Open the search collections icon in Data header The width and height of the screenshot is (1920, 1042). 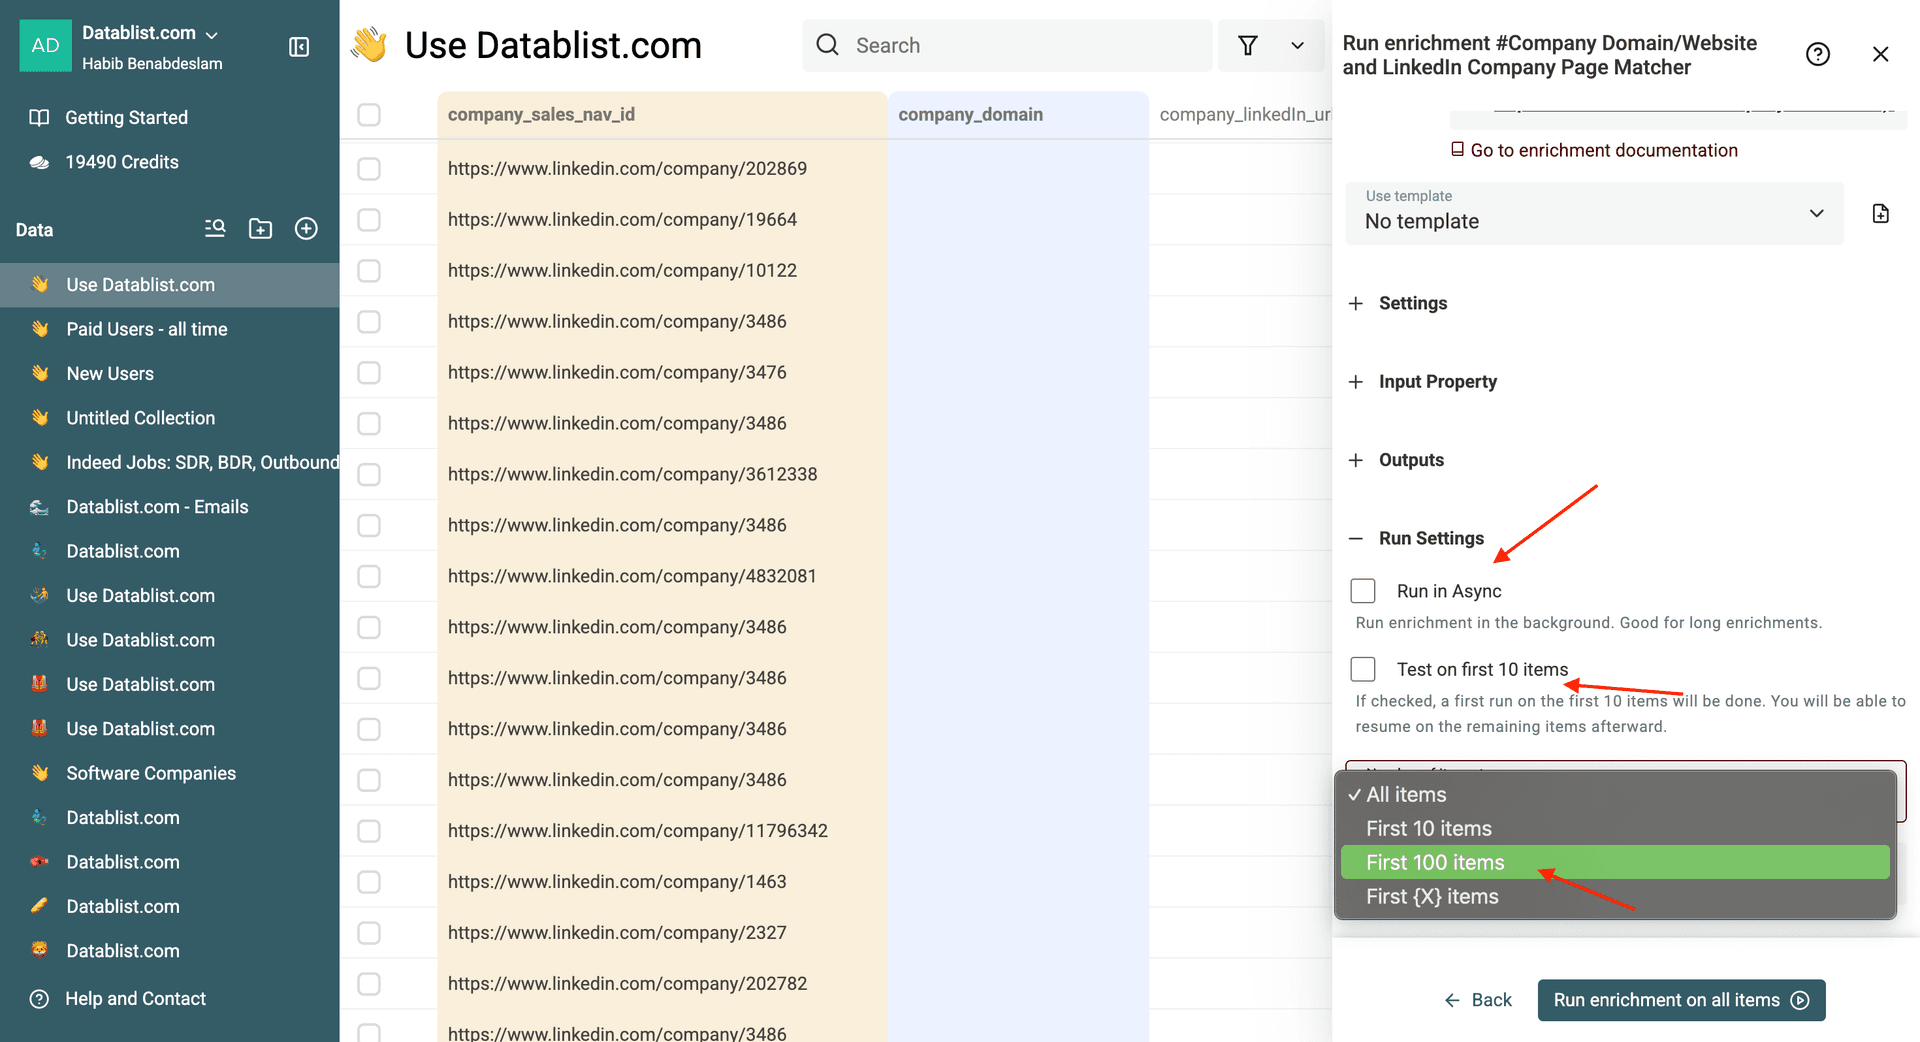[215, 229]
